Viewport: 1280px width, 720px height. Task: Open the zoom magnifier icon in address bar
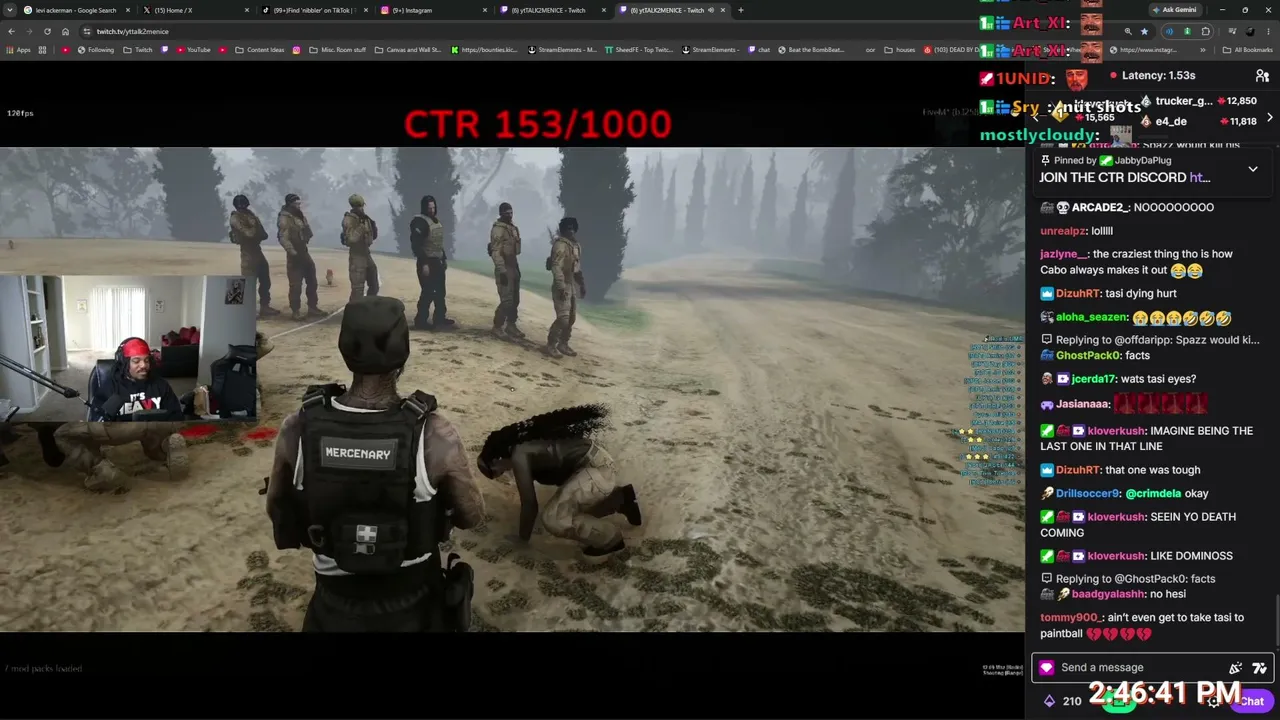1128,31
